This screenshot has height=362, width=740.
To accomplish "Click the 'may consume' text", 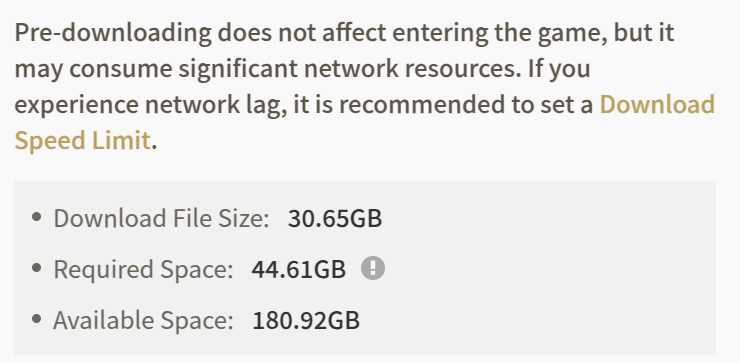I will (92, 69).
